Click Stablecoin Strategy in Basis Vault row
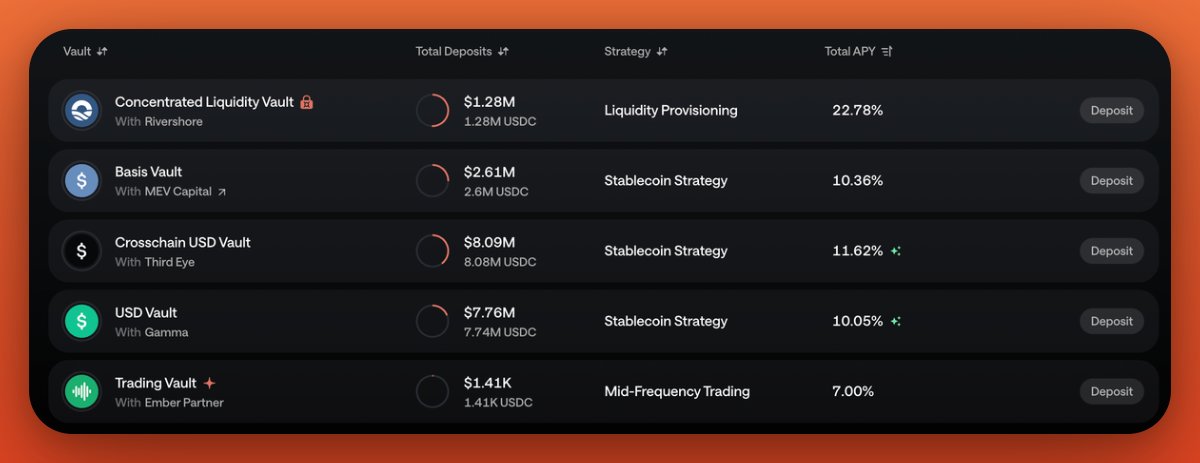The image size is (1200, 463). point(666,181)
